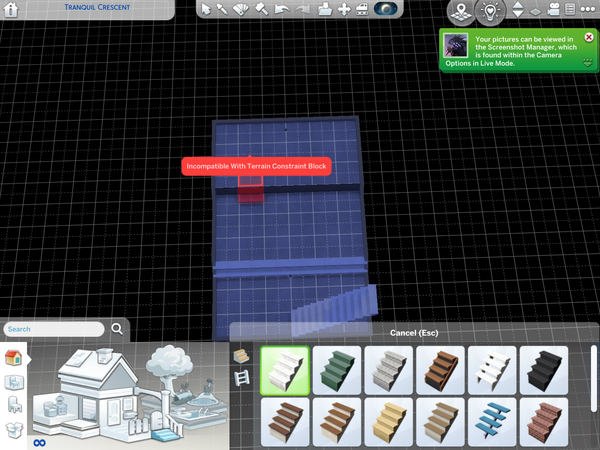
Task: Save lot to the Gallery
Action: 325,9
